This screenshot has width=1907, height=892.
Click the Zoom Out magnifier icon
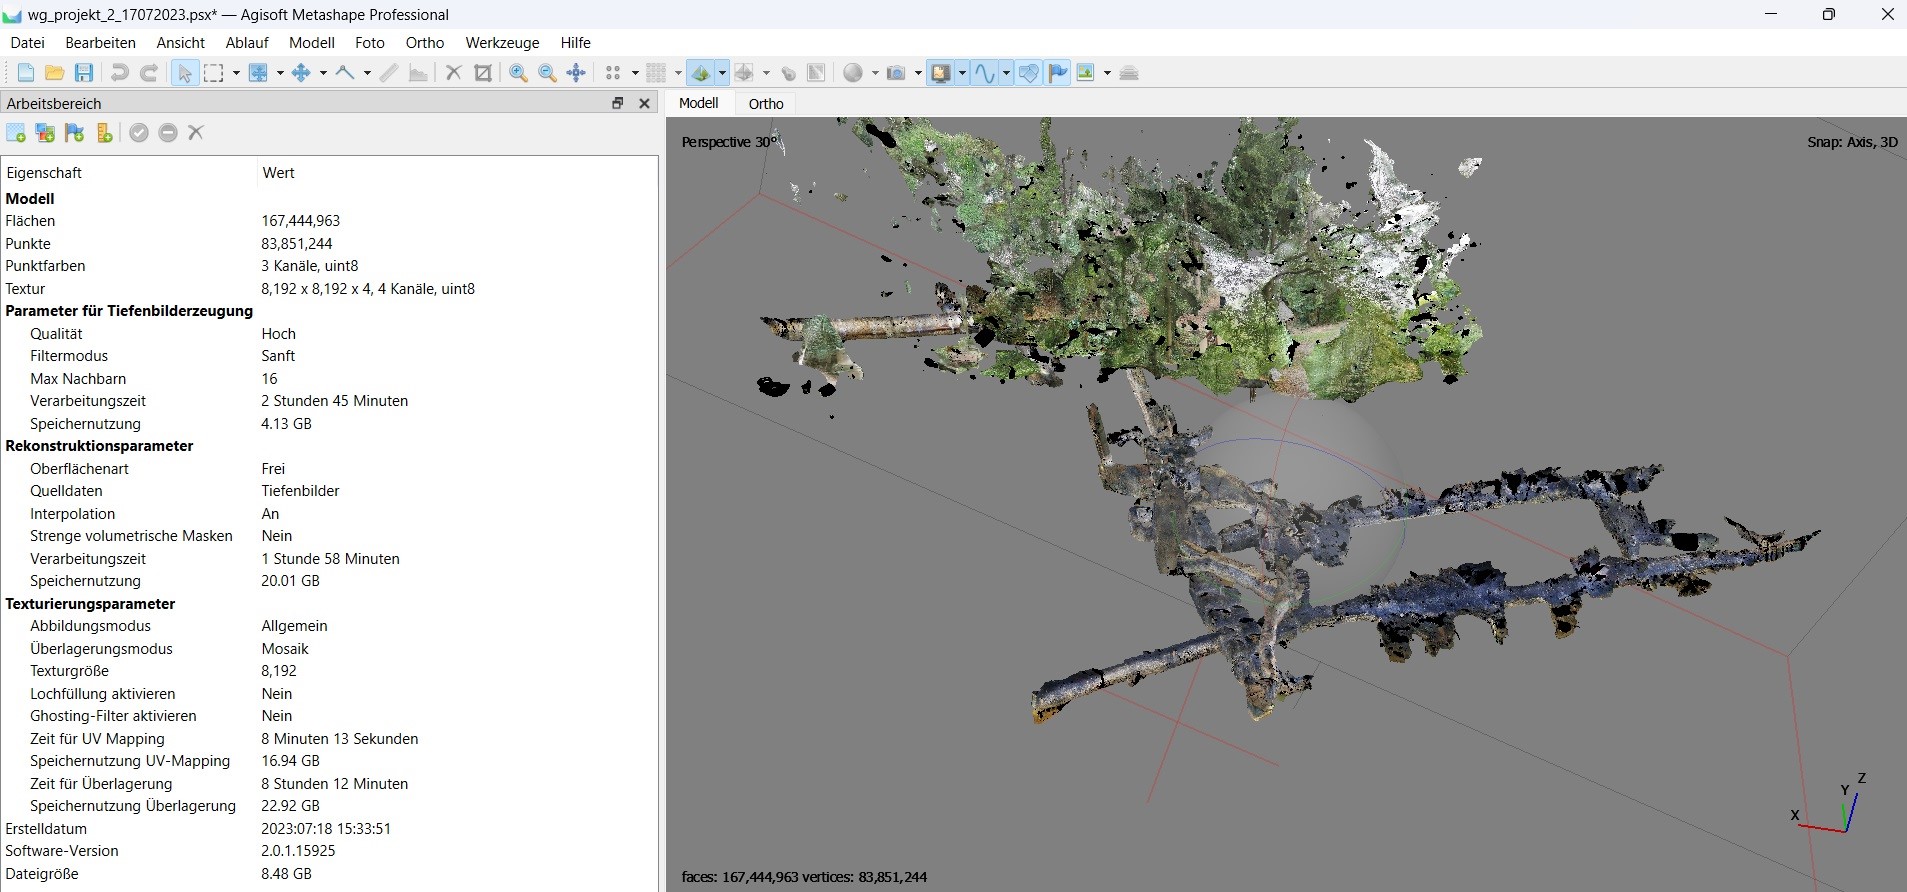coord(547,73)
